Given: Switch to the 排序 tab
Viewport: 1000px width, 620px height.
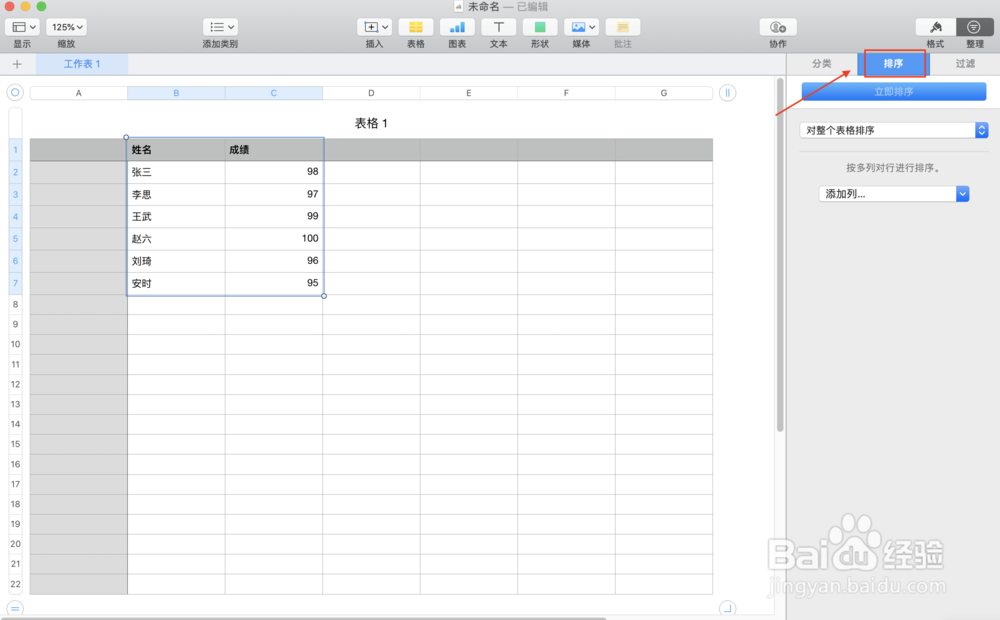Looking at the screenshot, I should tap(893, 64).
